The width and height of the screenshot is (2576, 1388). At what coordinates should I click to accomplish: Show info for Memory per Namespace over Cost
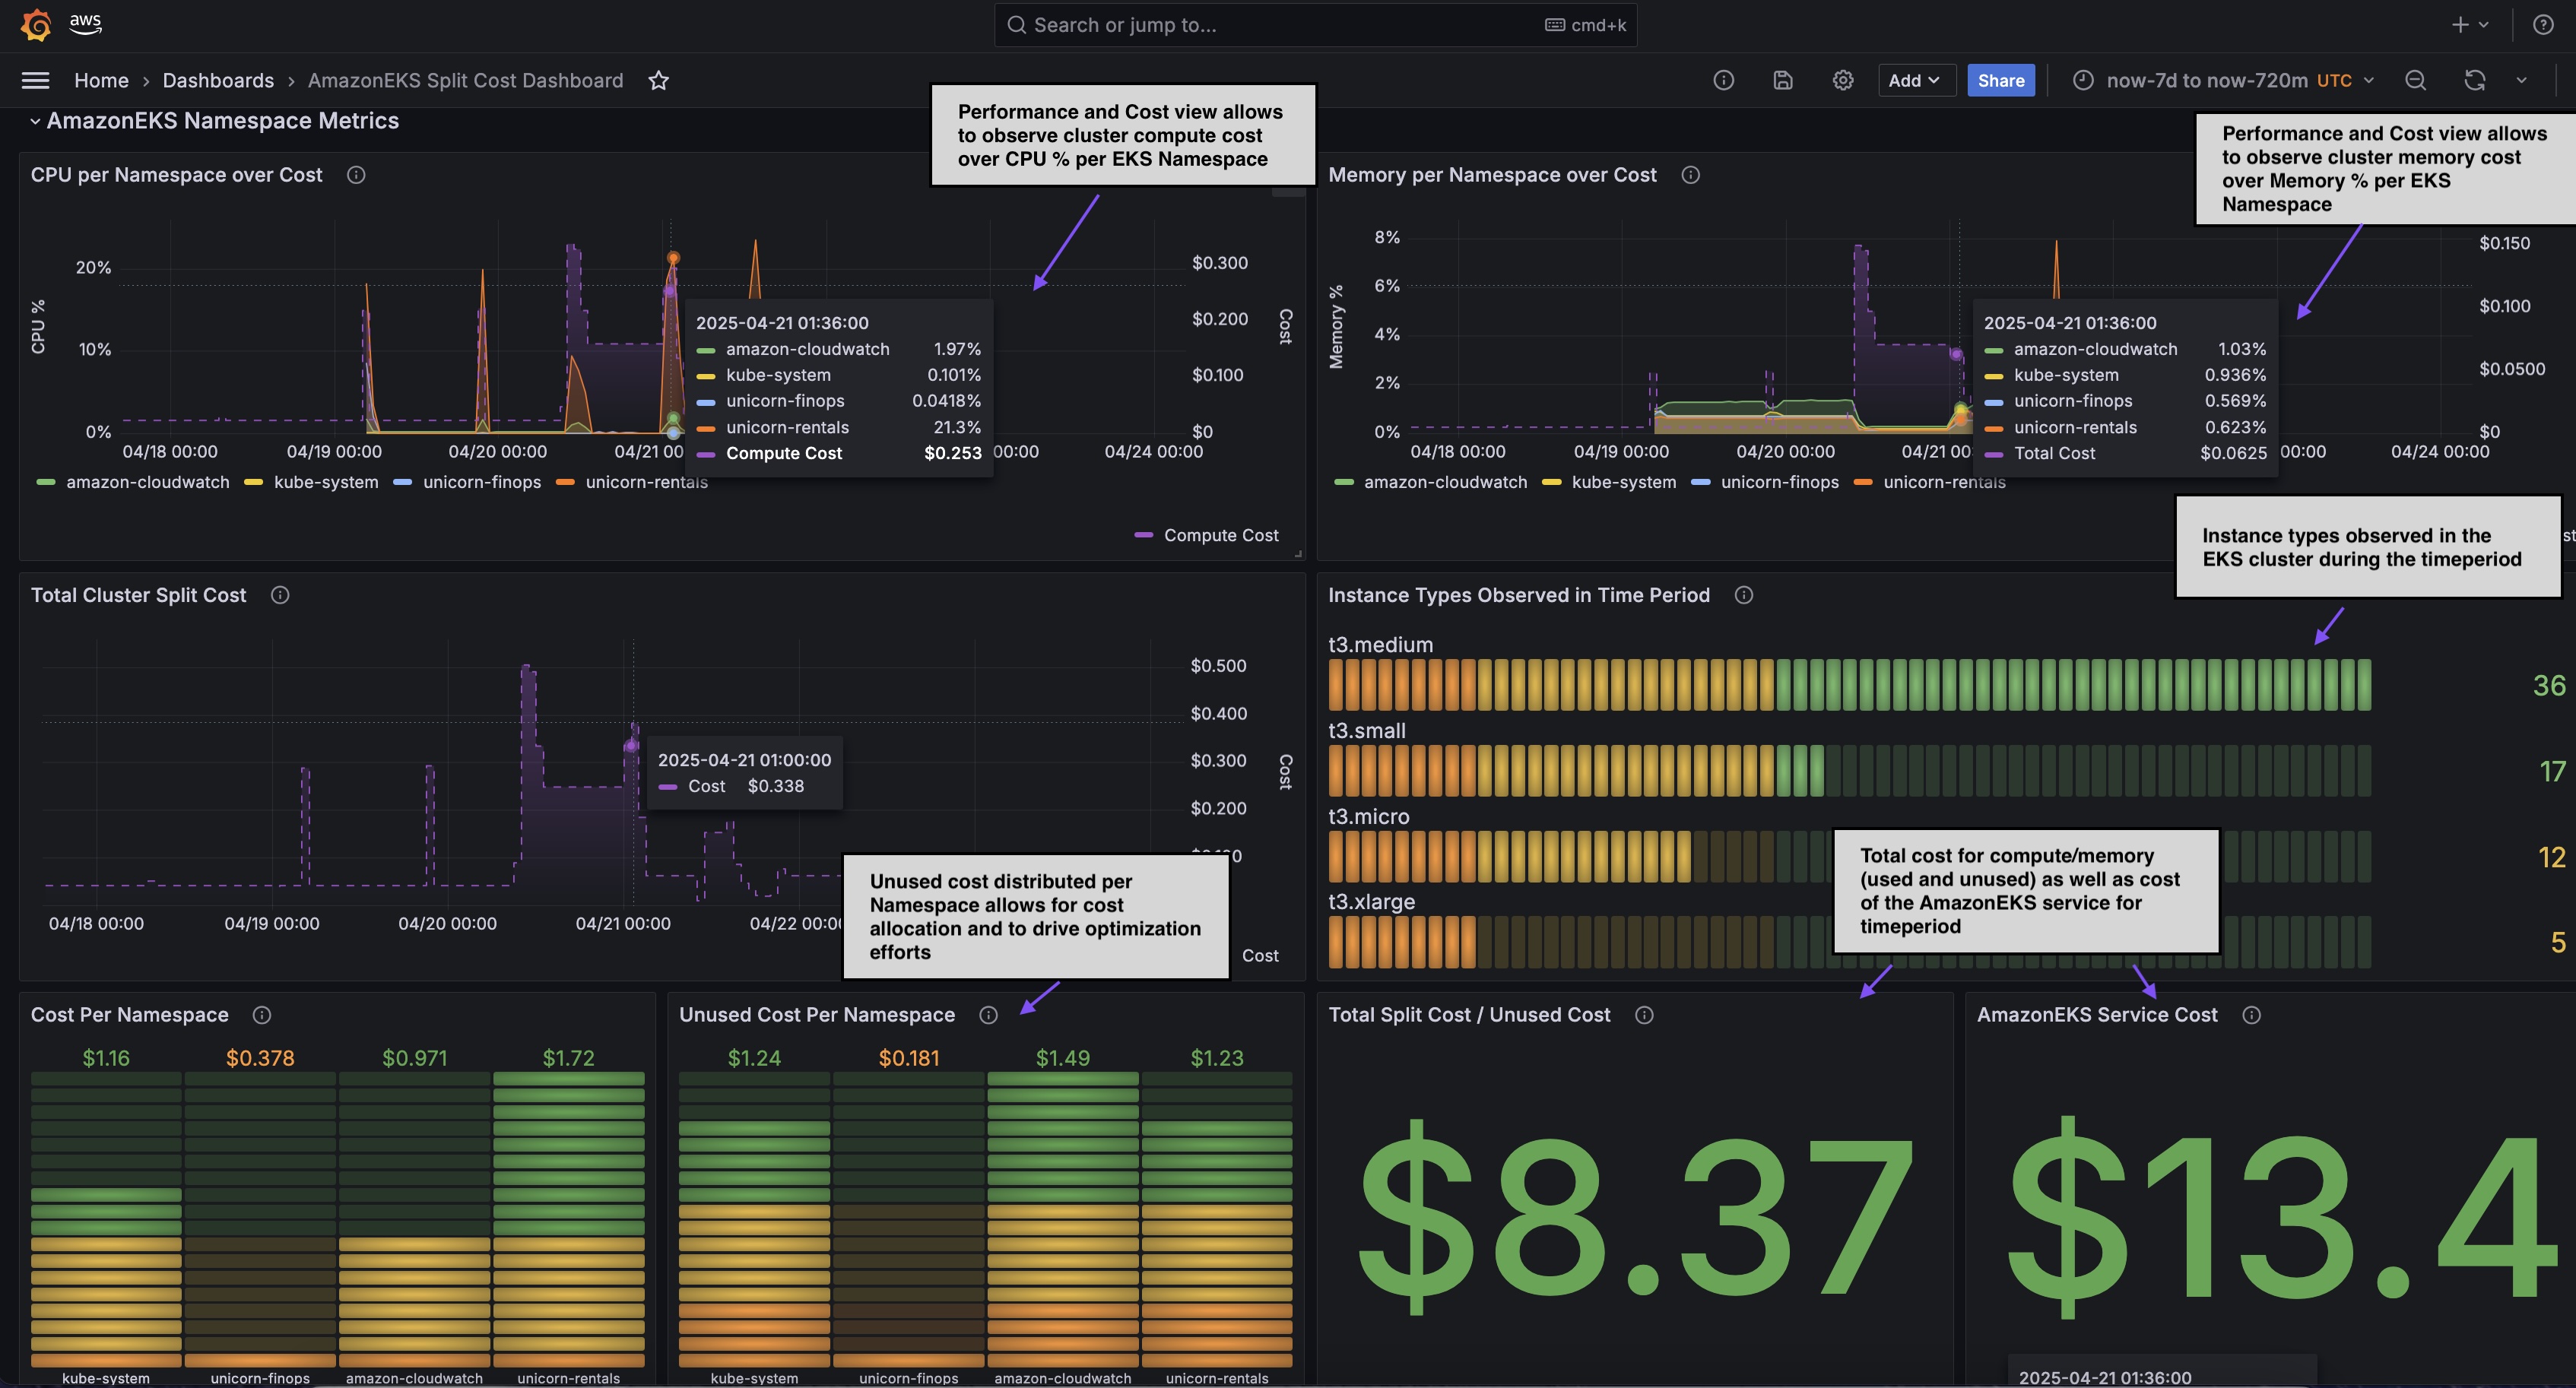(x=1690, y=175)
